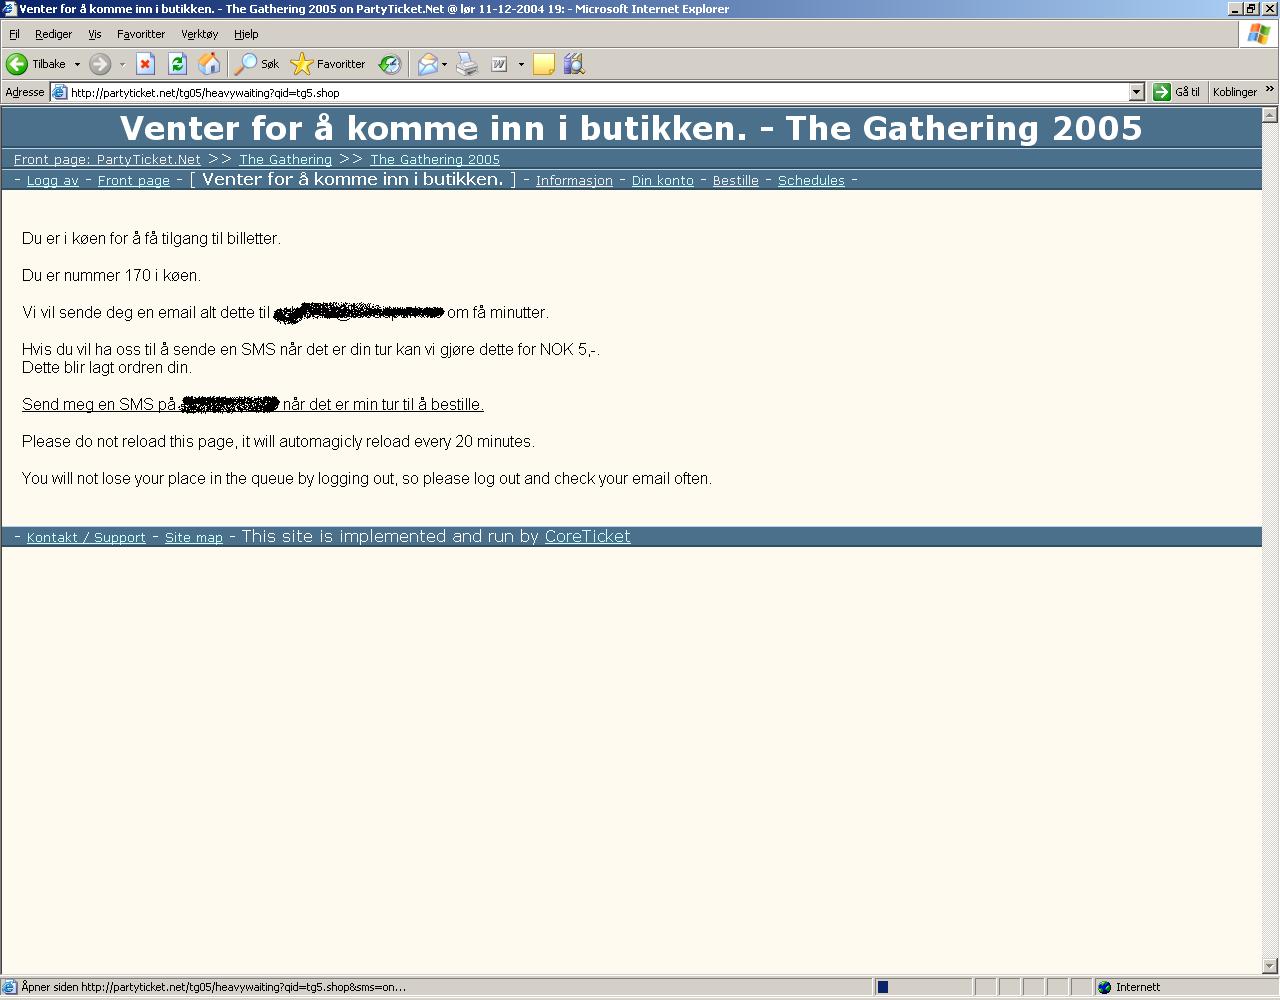Click the Windows flag logo throbber
The height and width of the screenshot is (1000, 1280).
click(x=1258, y=34)
